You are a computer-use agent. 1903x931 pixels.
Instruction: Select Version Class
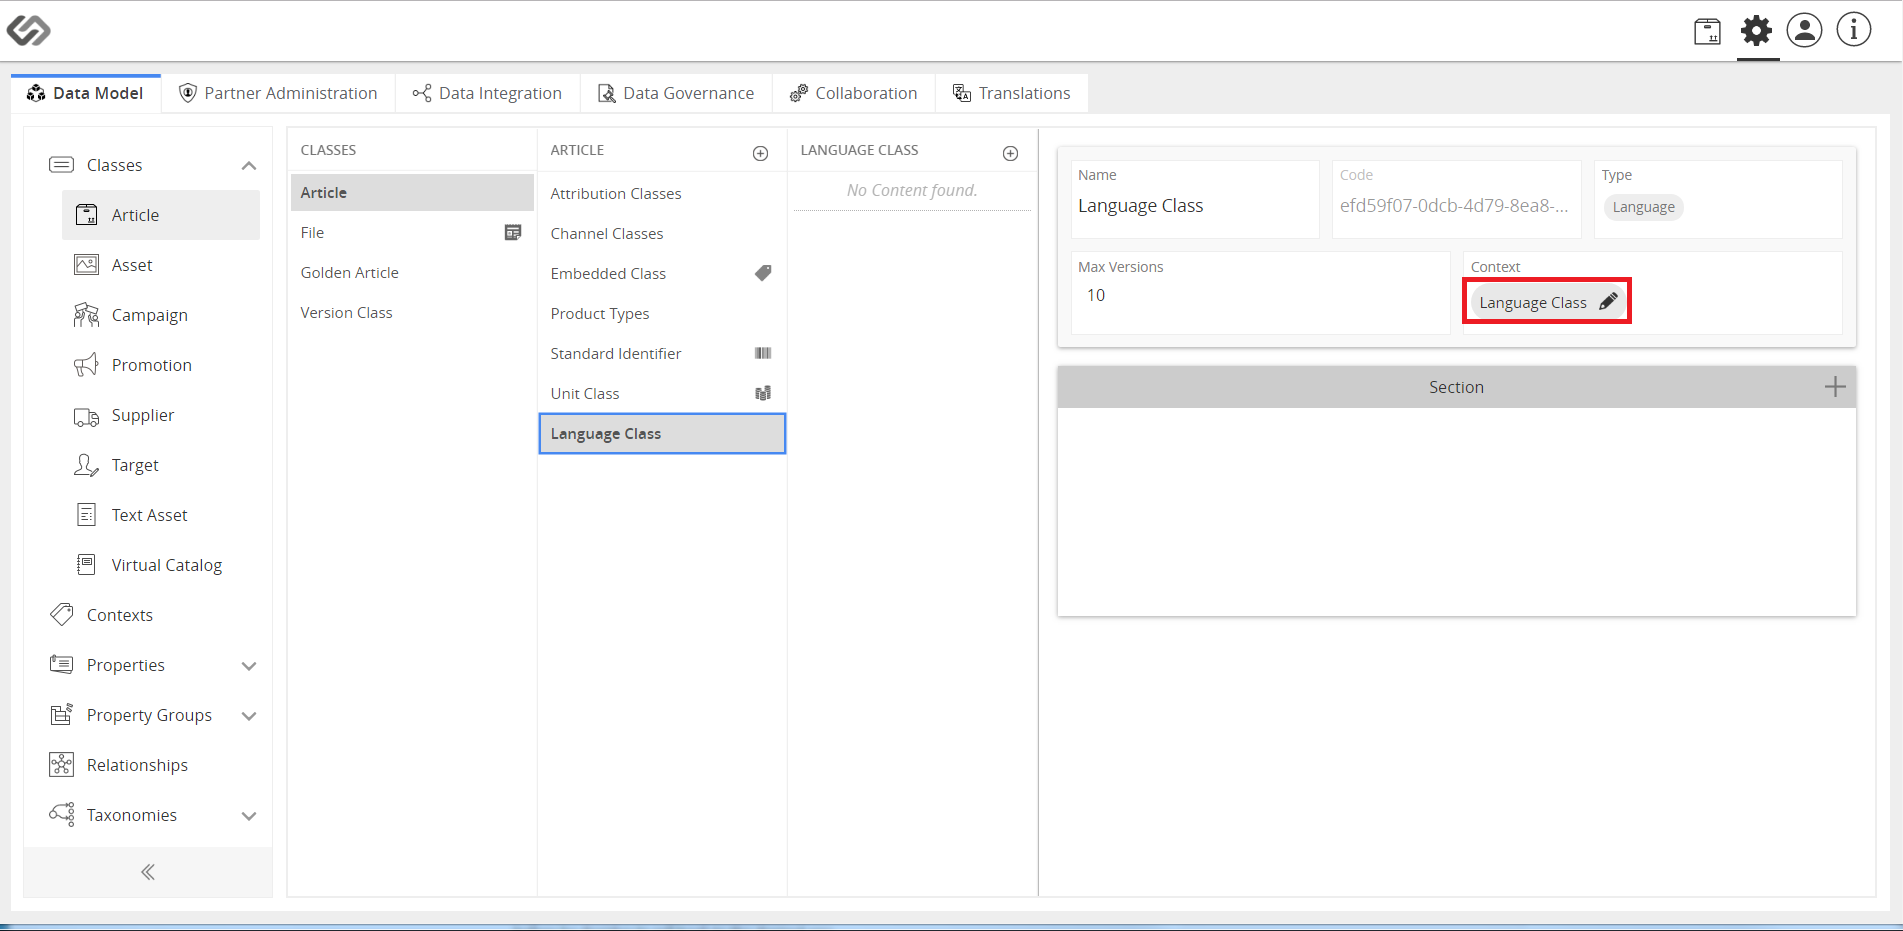click(x=412, y=312)
